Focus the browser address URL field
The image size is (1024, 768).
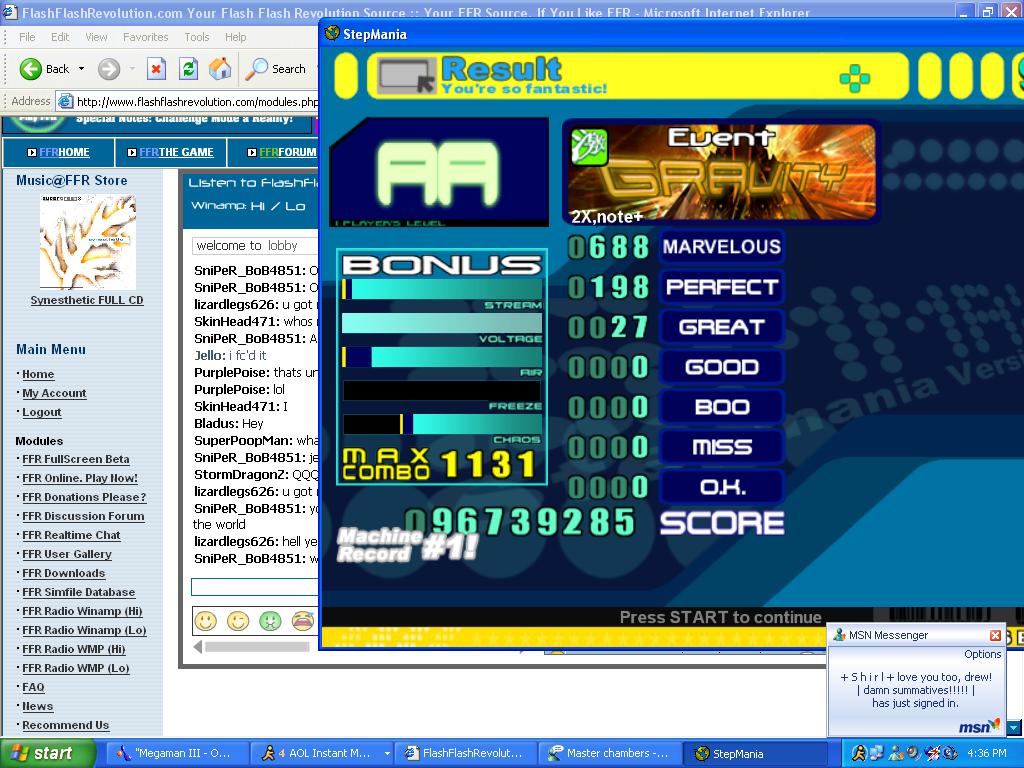coord(197,101)
